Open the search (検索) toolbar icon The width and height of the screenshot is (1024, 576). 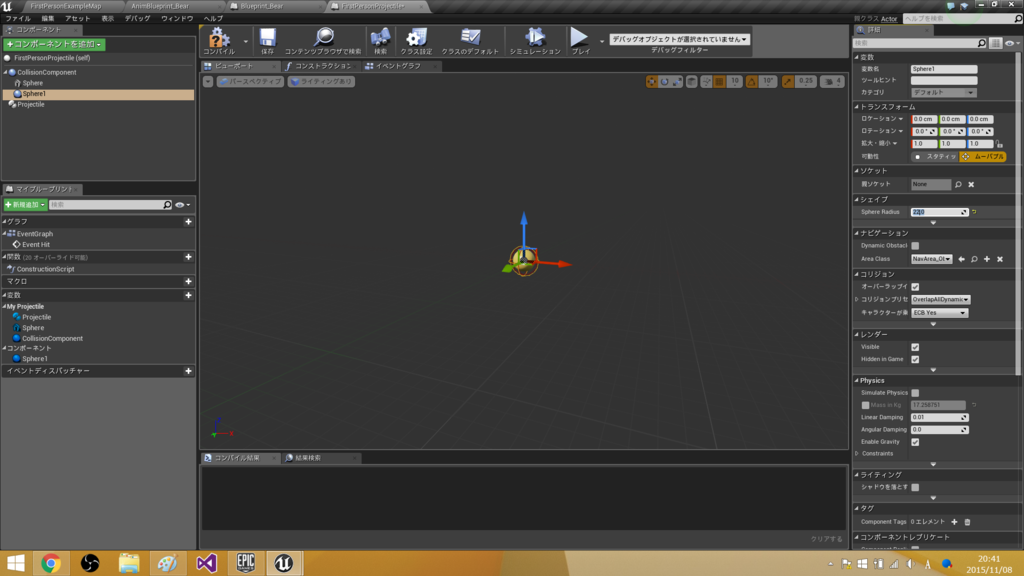pyautogui.click(x=380, y=40)
